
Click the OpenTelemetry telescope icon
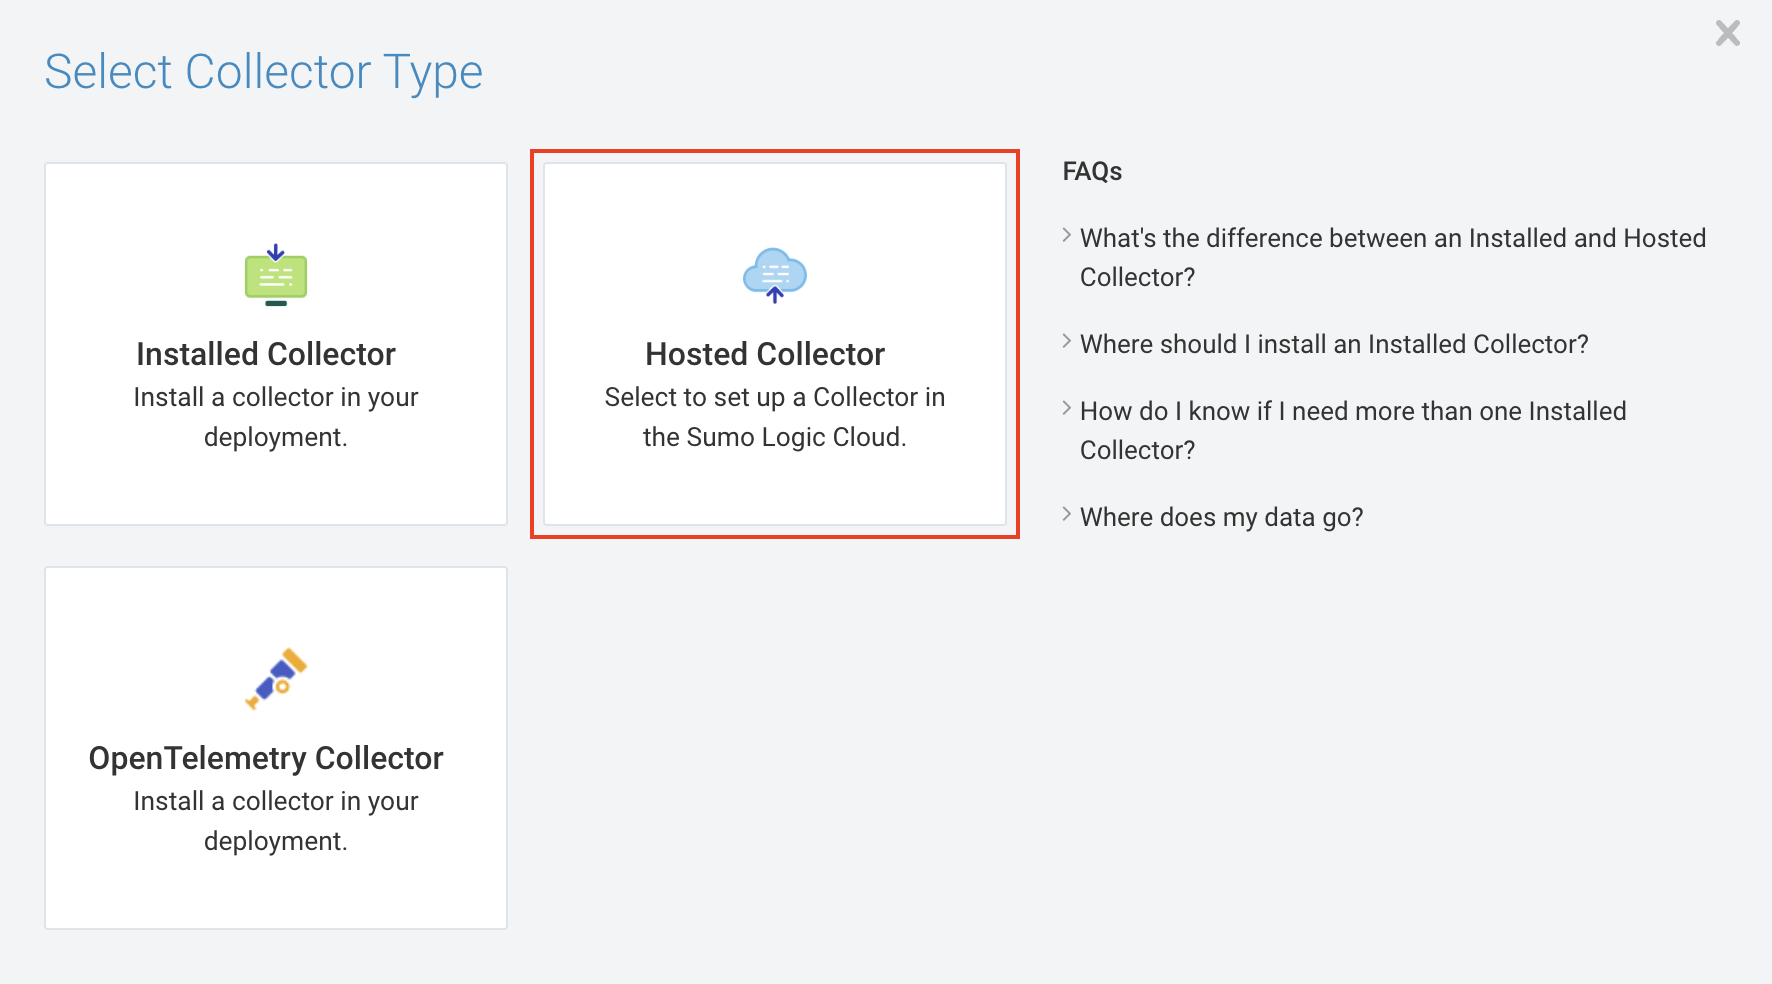coord(276,678)
